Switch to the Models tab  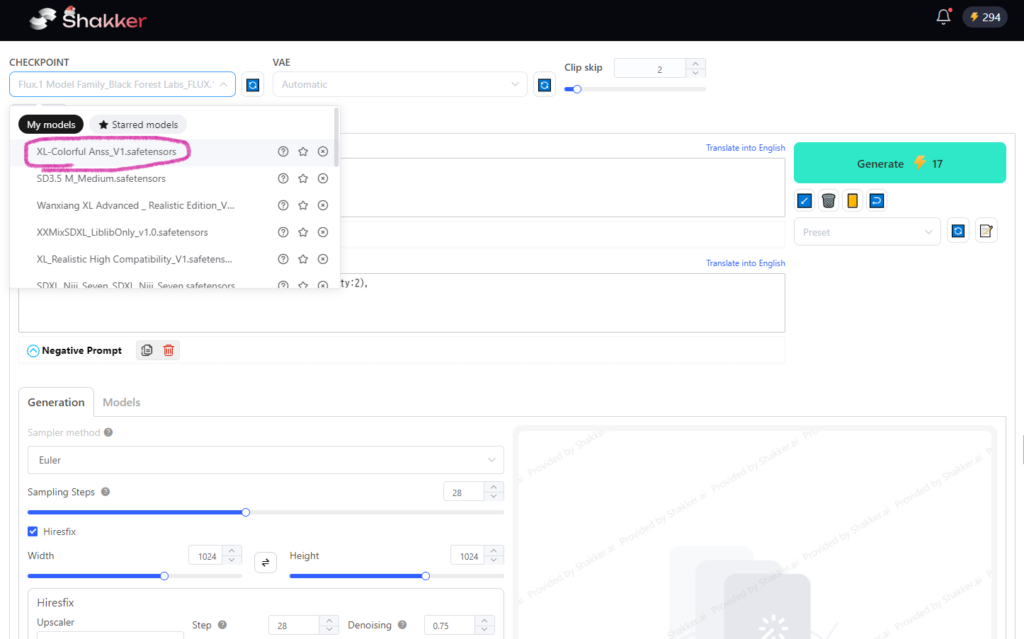coord(121,402)
